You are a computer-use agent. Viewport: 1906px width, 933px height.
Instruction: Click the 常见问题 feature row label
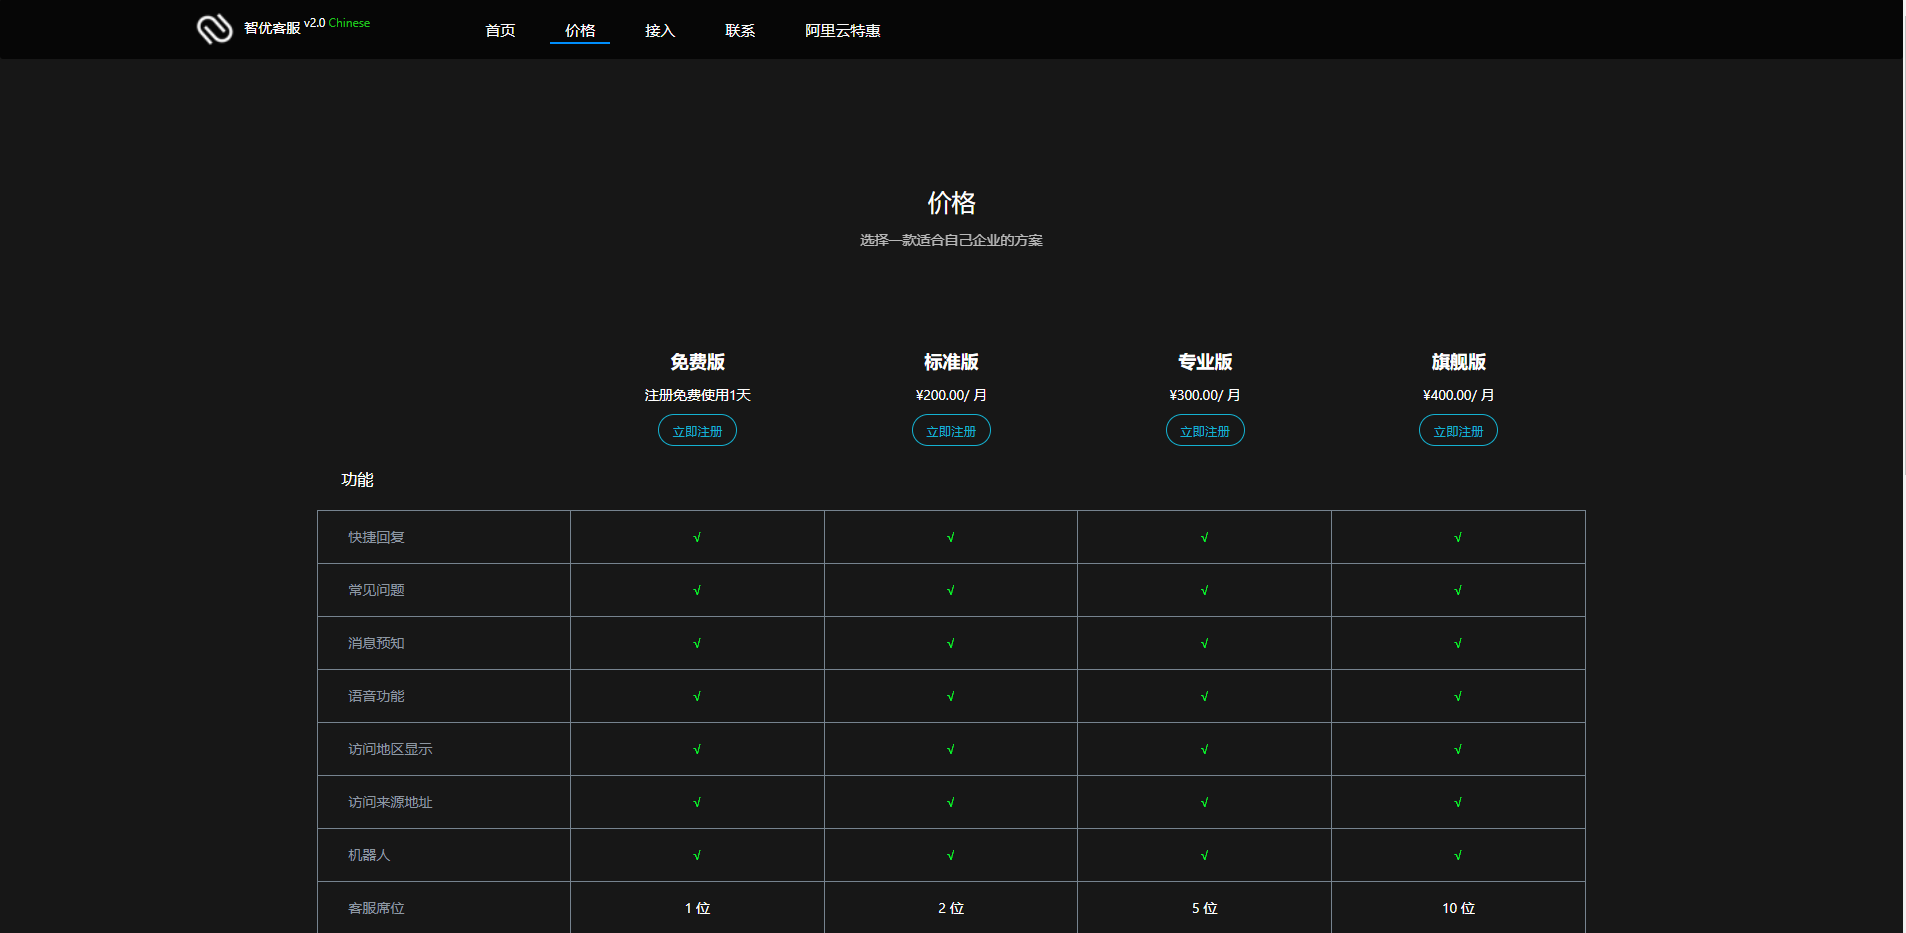[376, 590]
